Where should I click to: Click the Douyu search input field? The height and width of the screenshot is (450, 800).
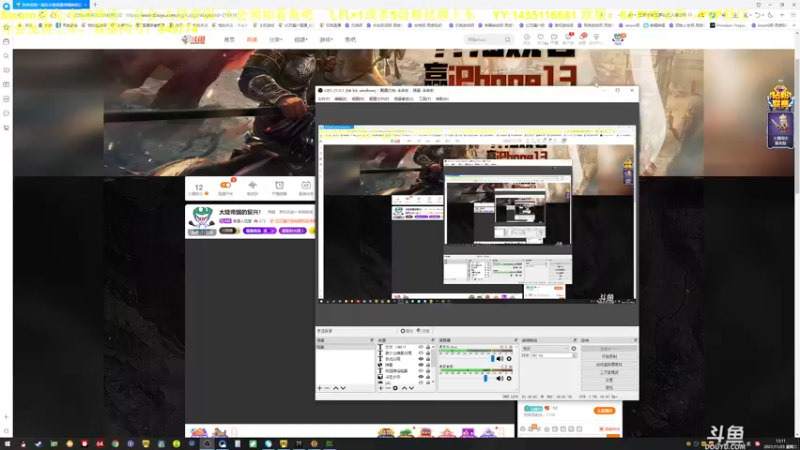485,39
